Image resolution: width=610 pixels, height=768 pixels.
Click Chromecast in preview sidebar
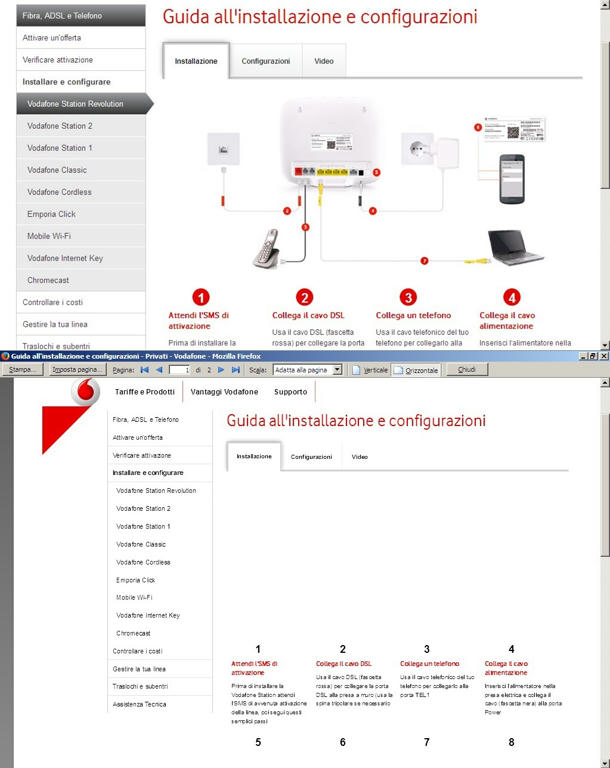[x=133, y=633]
